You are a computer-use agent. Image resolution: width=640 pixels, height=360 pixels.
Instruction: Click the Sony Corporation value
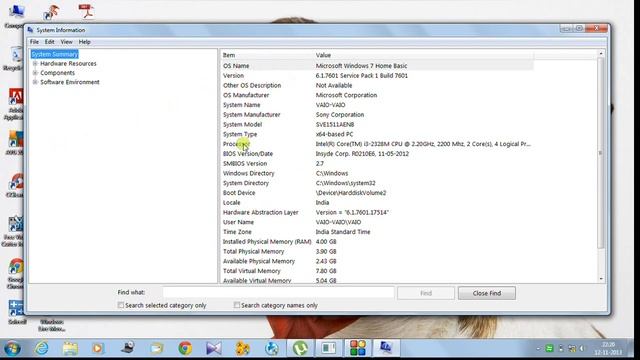tap(340, 115)
